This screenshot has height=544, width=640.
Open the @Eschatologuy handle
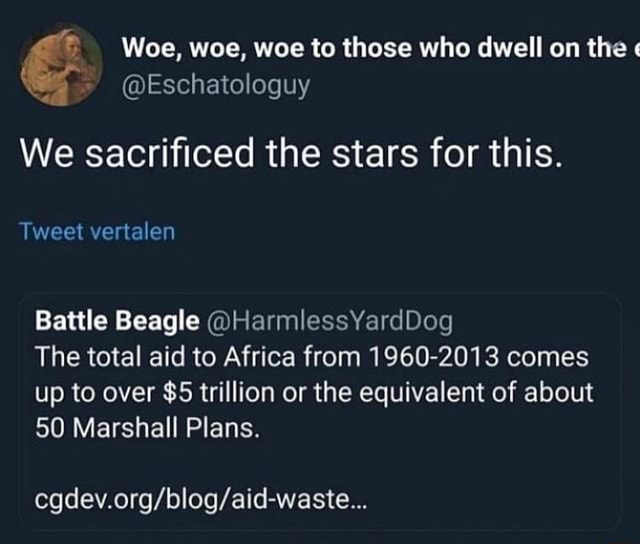[216, 86]
